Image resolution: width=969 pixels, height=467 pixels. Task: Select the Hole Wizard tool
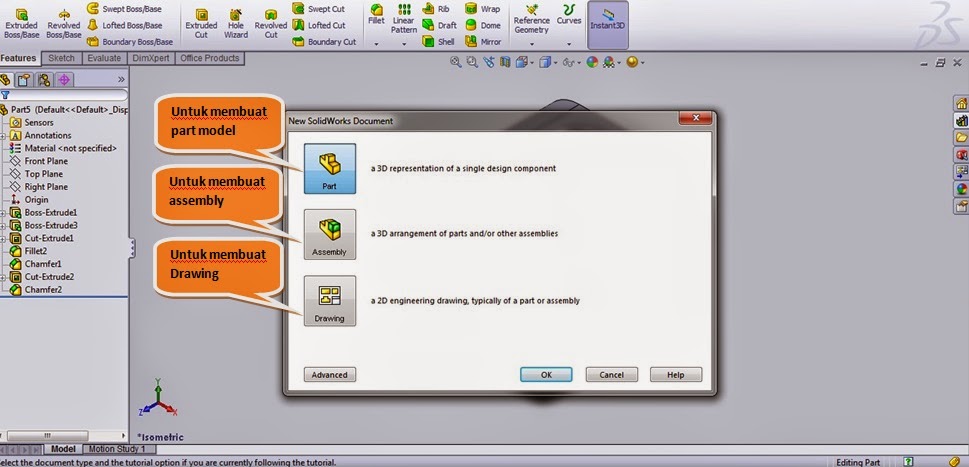[236, 23]
